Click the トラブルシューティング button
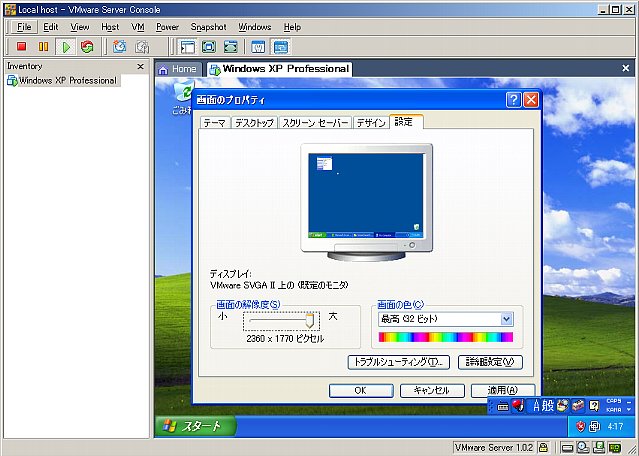 click(x=398, y=362)
